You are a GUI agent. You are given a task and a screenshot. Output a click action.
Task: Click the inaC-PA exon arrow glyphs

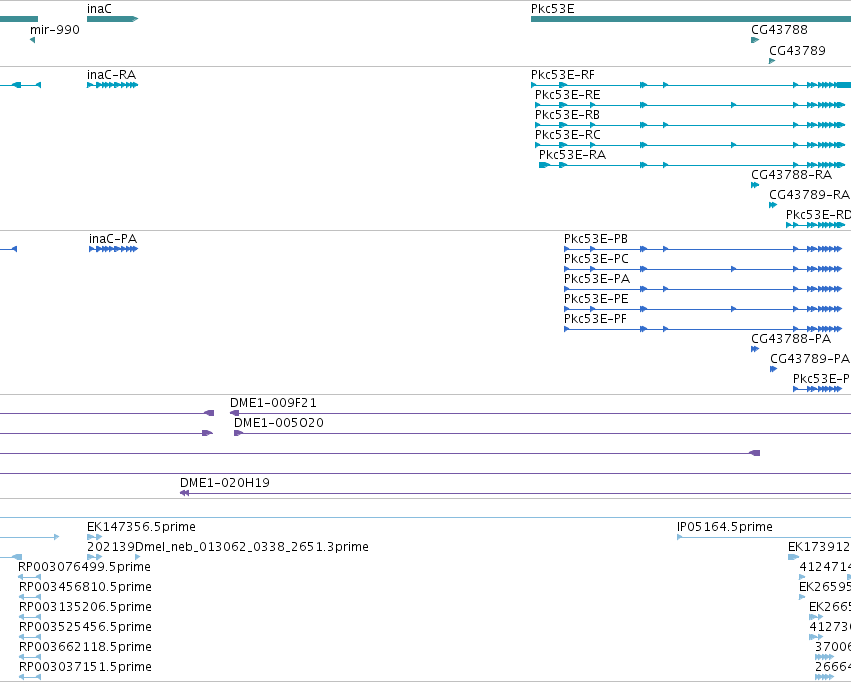(113, 249)
